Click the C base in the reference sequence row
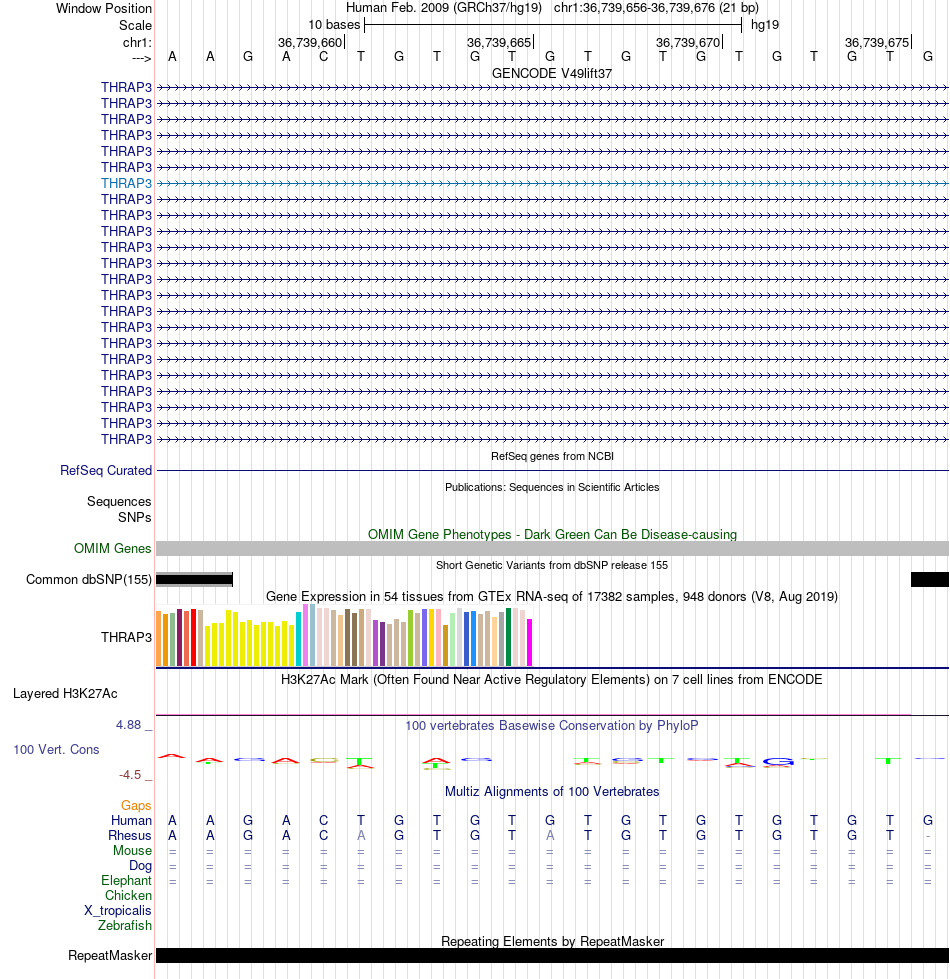Screen dimensions: 950x979 [x=323, y=57]
